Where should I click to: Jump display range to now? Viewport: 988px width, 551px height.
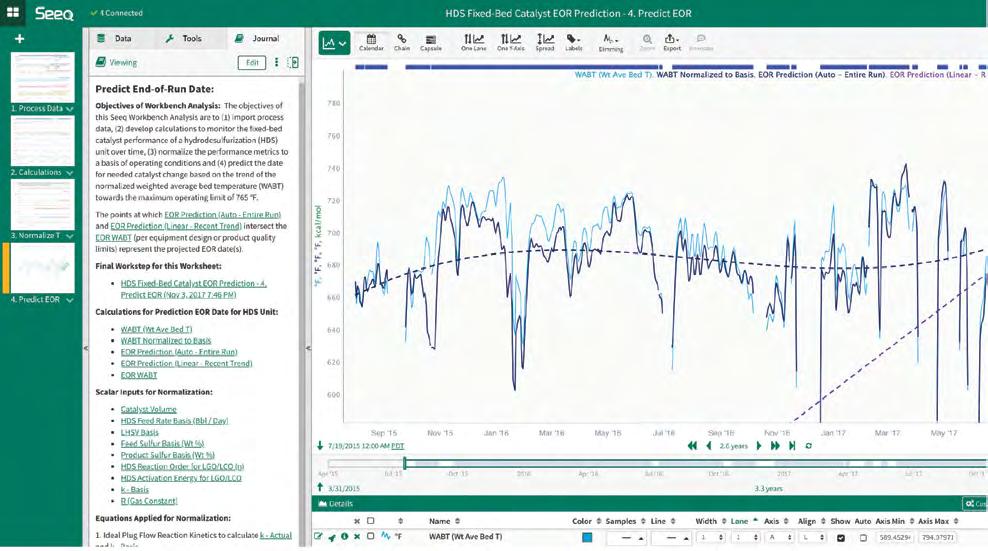(792, 446)
